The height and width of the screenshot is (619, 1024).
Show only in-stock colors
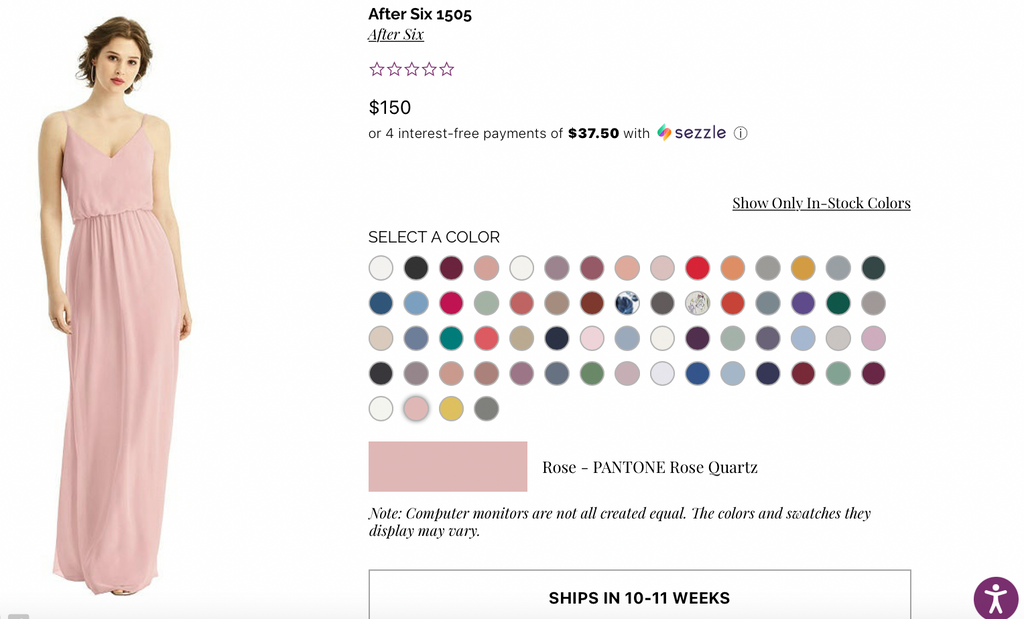(x=821, y=203)
